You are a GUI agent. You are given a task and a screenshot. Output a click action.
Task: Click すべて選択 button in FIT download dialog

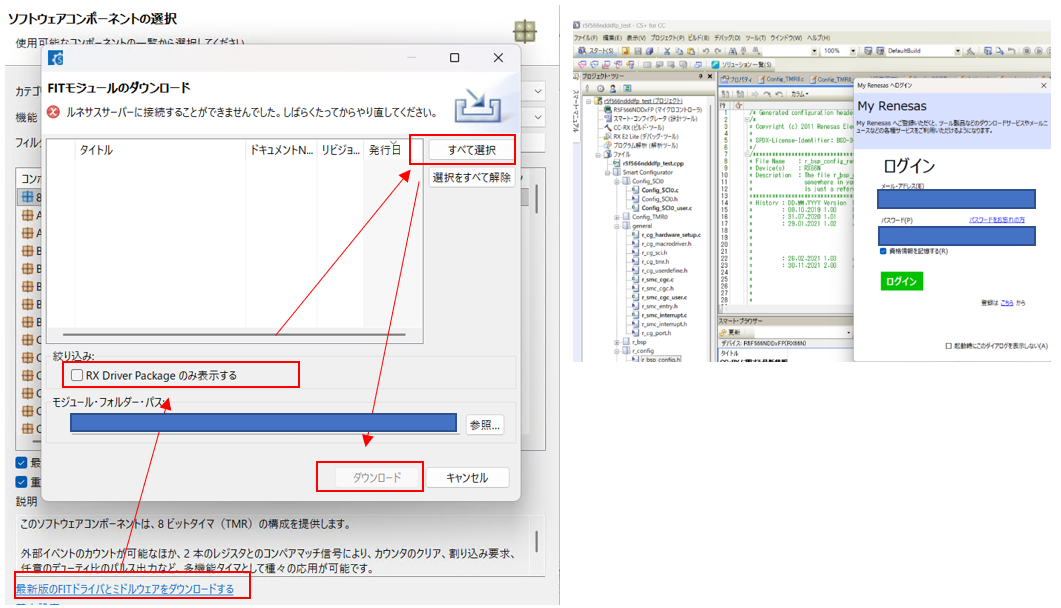point(472,149)
